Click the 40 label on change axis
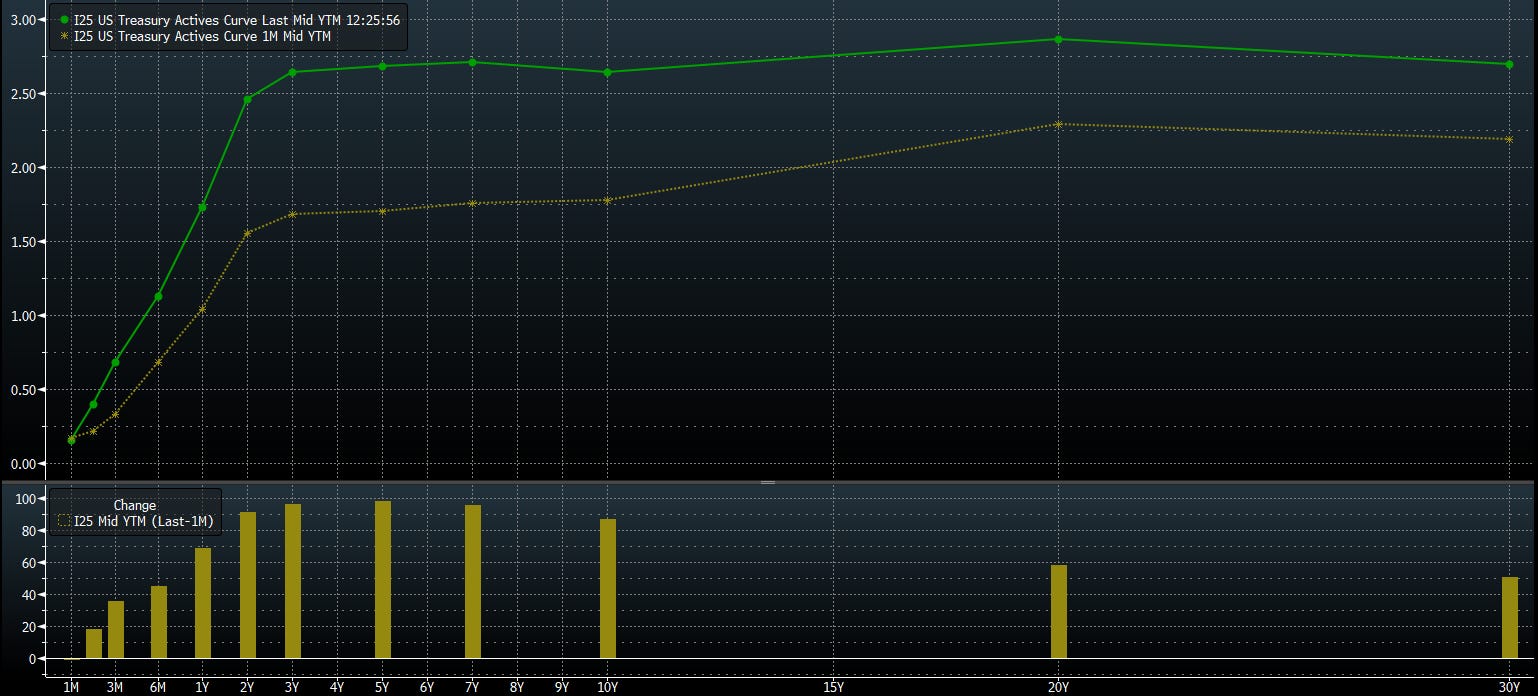Screen dimensions: 1538x696 coord(29,595)
